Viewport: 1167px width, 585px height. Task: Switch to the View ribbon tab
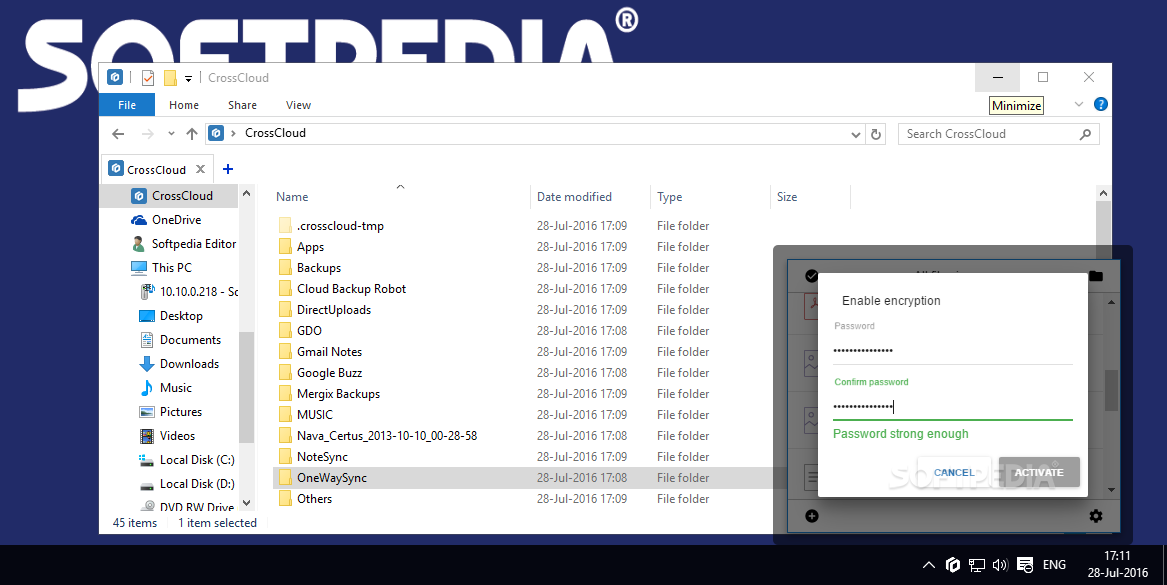pyautogui.click(x=298, y=105)
